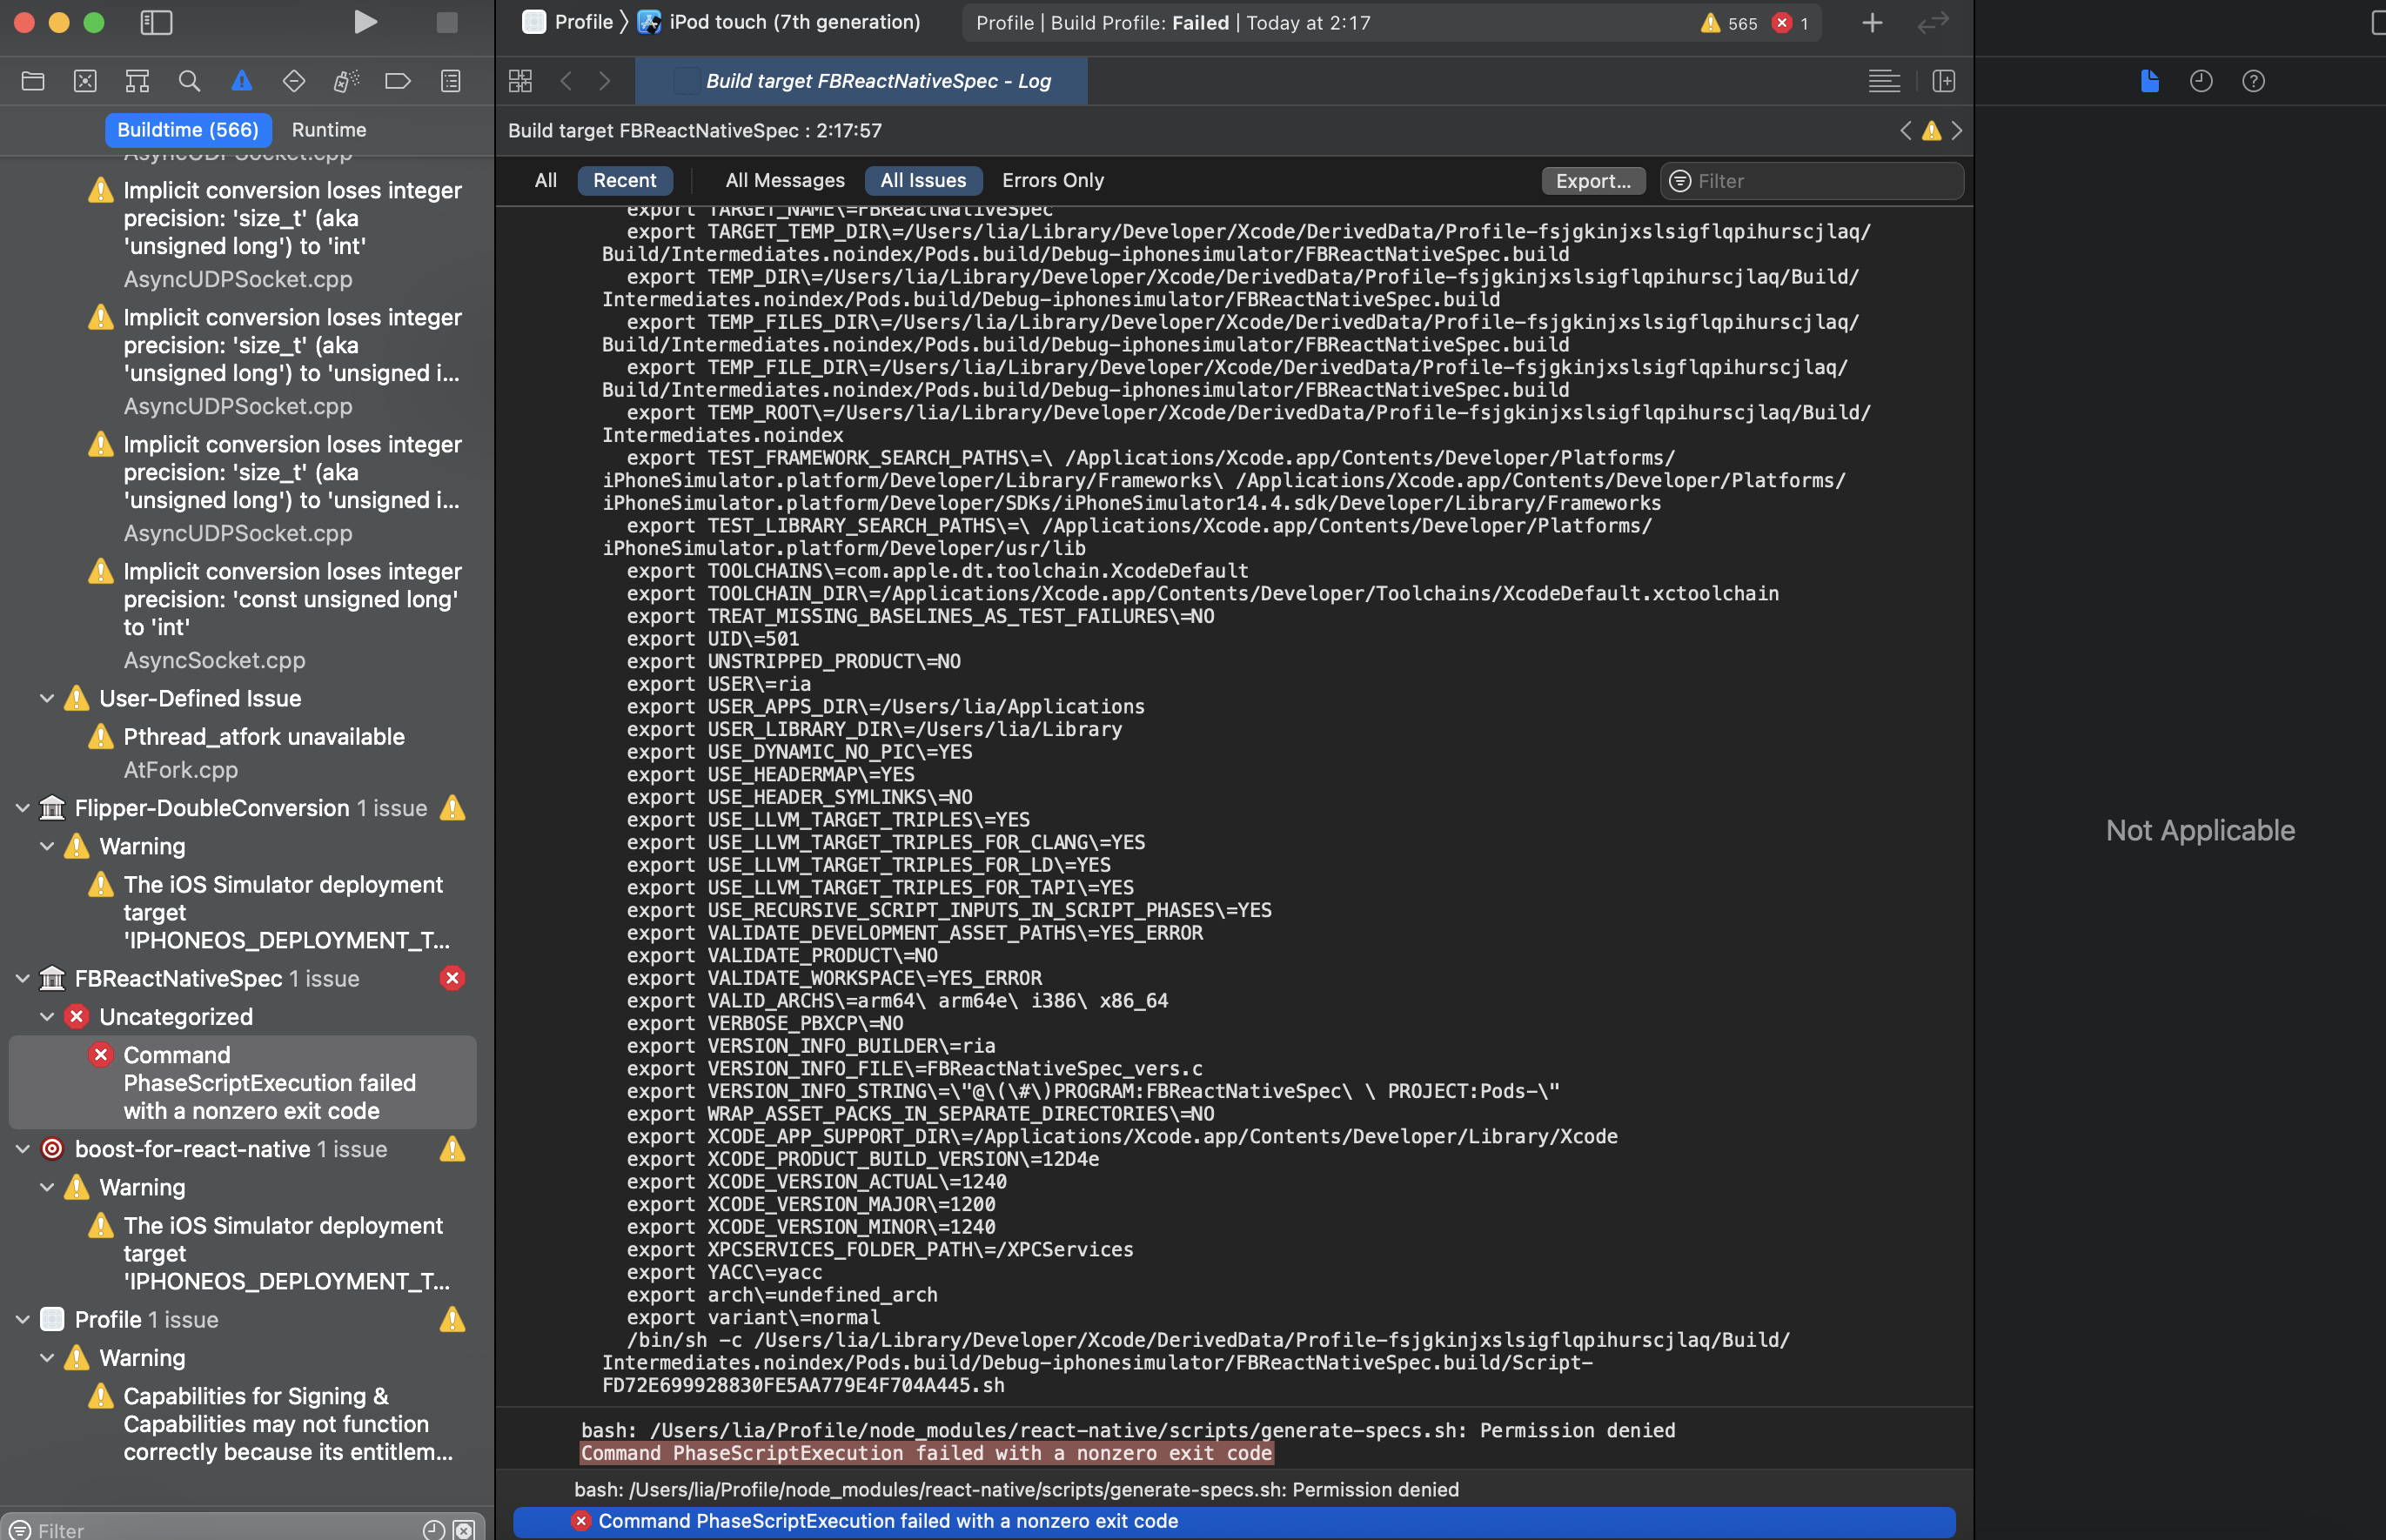Open the Breakpoint navigator icon
Viewport: 2386px width, 1540px height.
click(398, 81)
